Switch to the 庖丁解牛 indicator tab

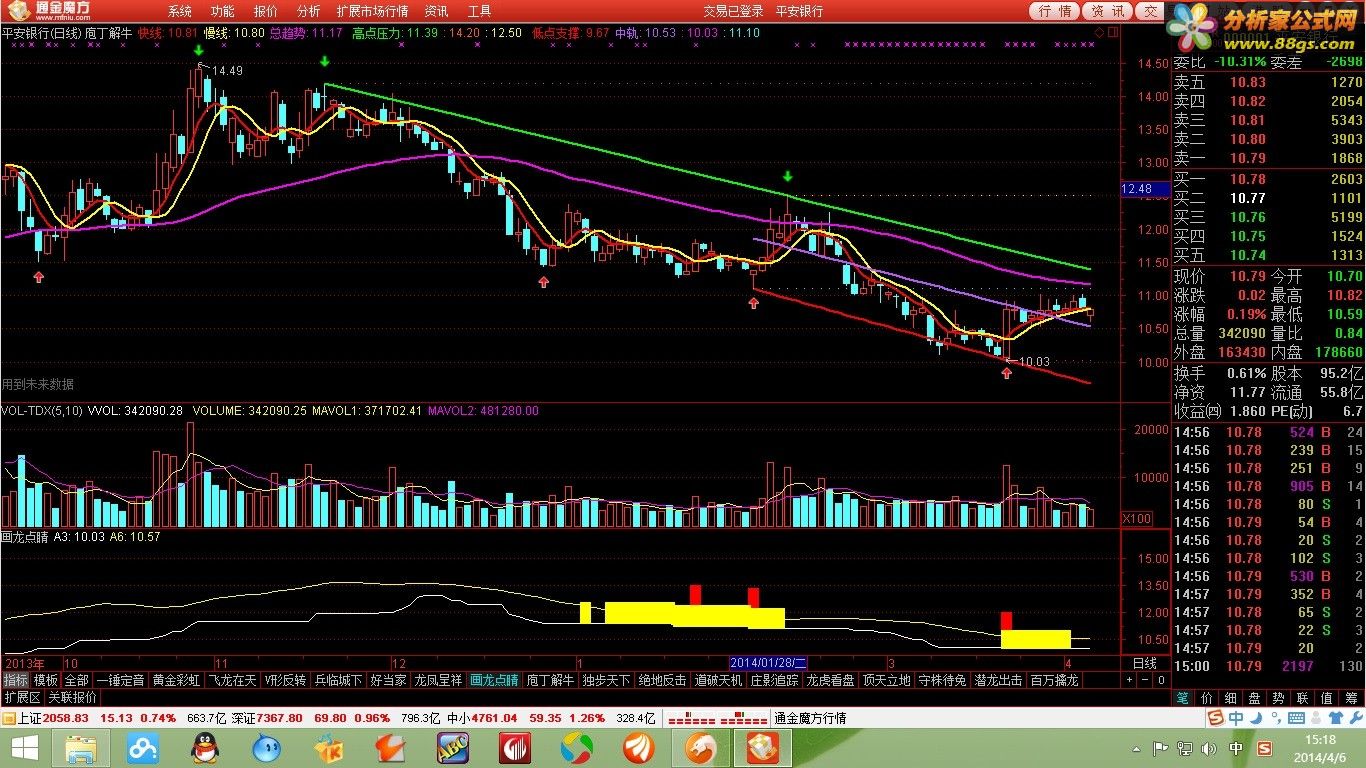tap(551, 680)
